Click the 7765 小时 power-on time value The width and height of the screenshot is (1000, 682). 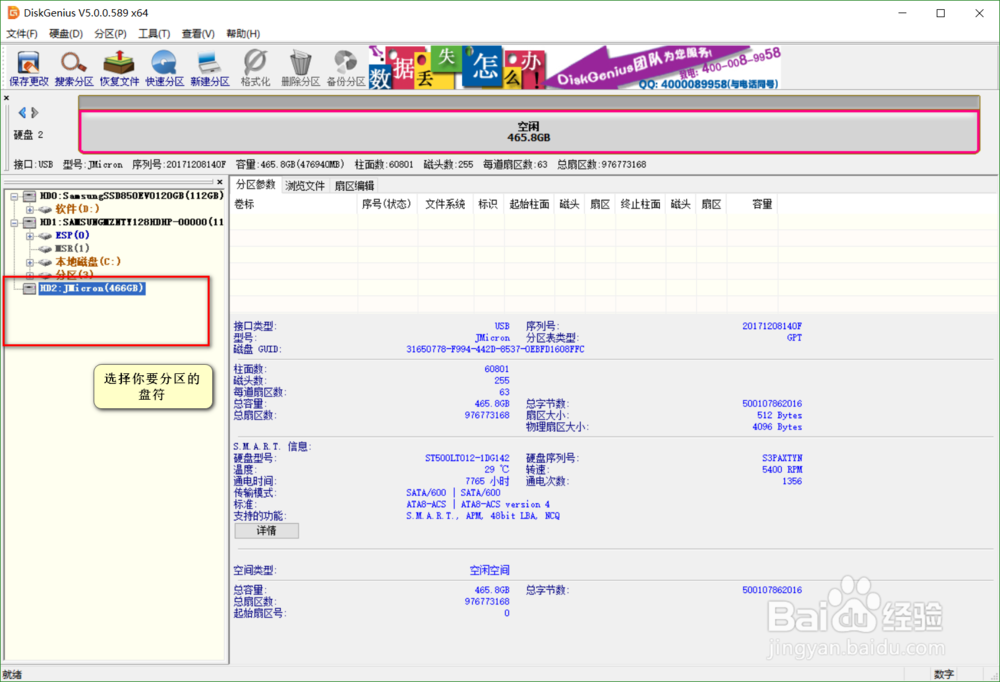click(x=487, y=481)
